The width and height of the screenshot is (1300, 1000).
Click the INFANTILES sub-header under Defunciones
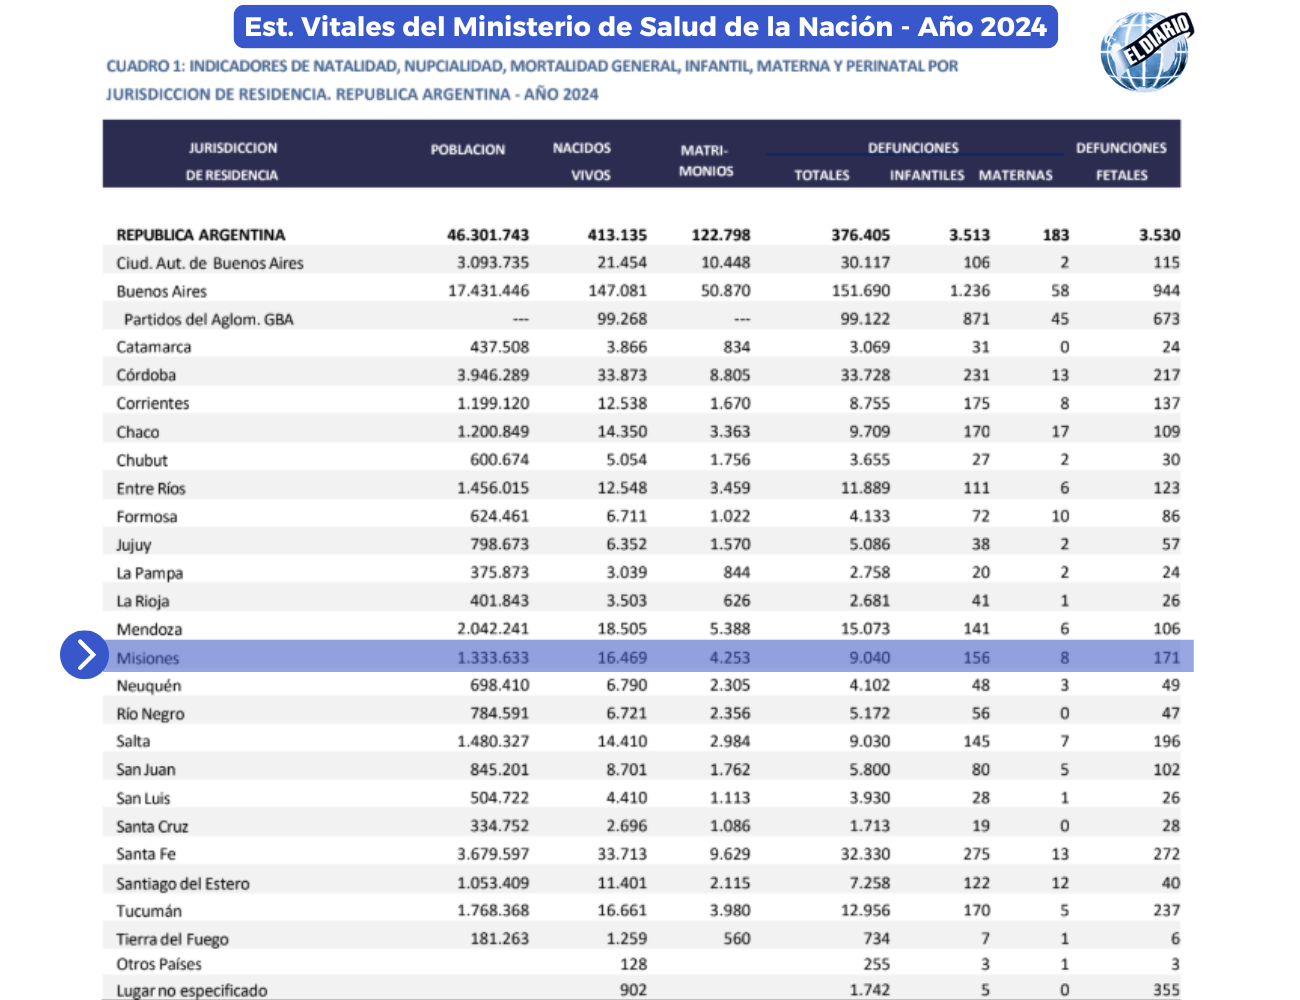pos(927,175)
